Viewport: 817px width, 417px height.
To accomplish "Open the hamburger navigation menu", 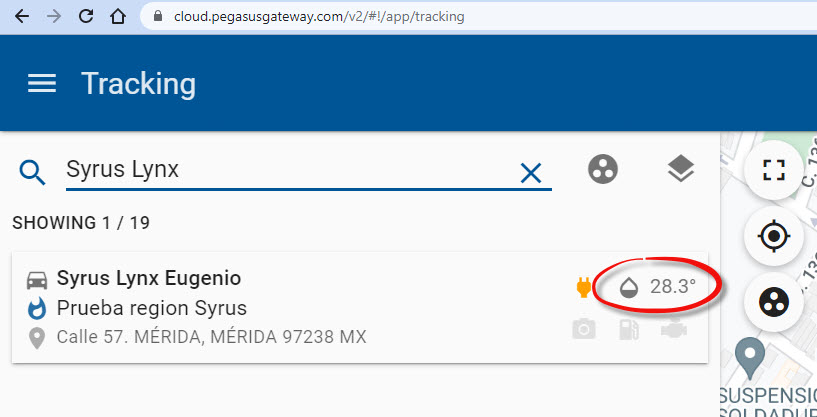I will click(41, 84).
